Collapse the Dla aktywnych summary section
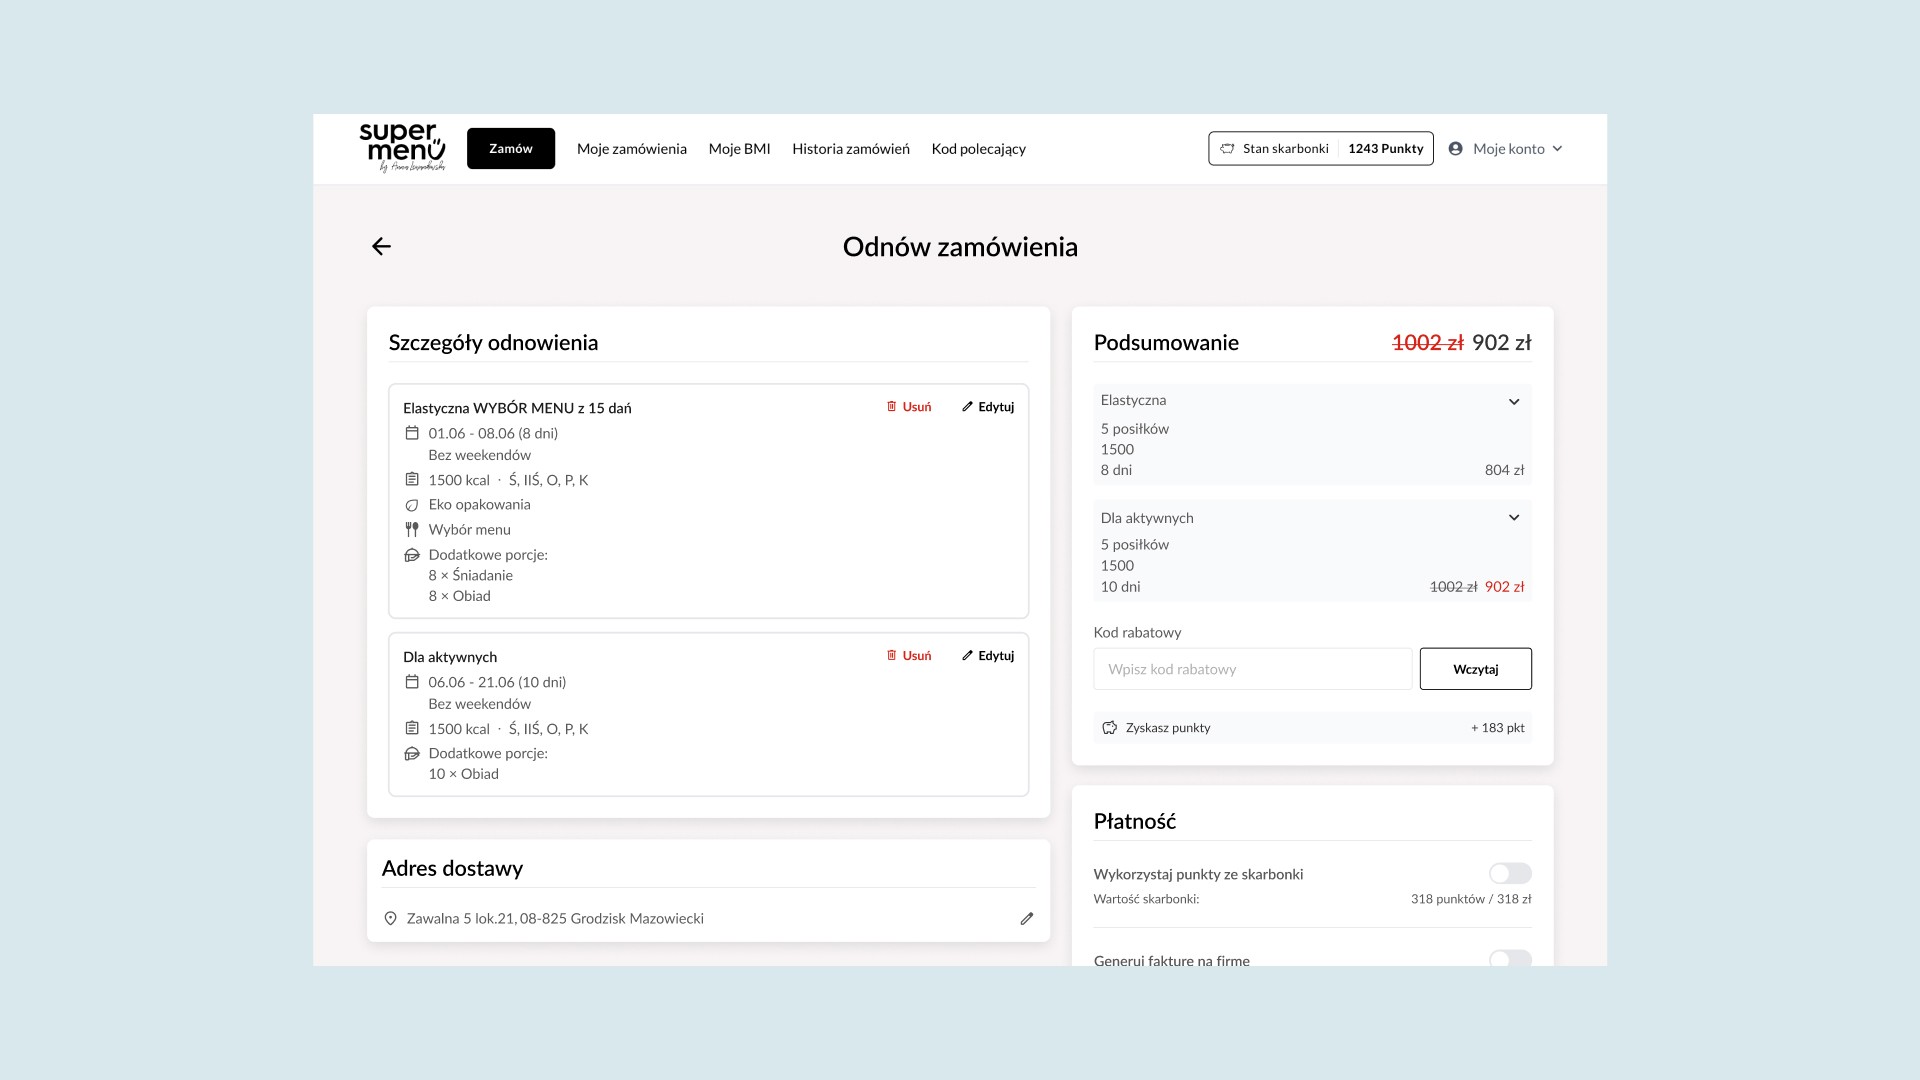 (x=1513, y=518)
